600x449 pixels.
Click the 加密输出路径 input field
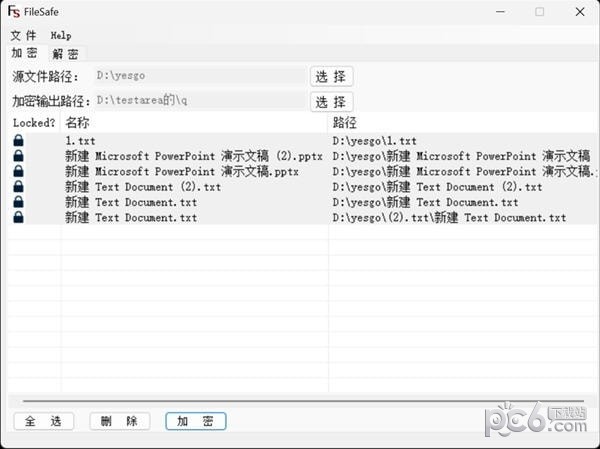200,101
